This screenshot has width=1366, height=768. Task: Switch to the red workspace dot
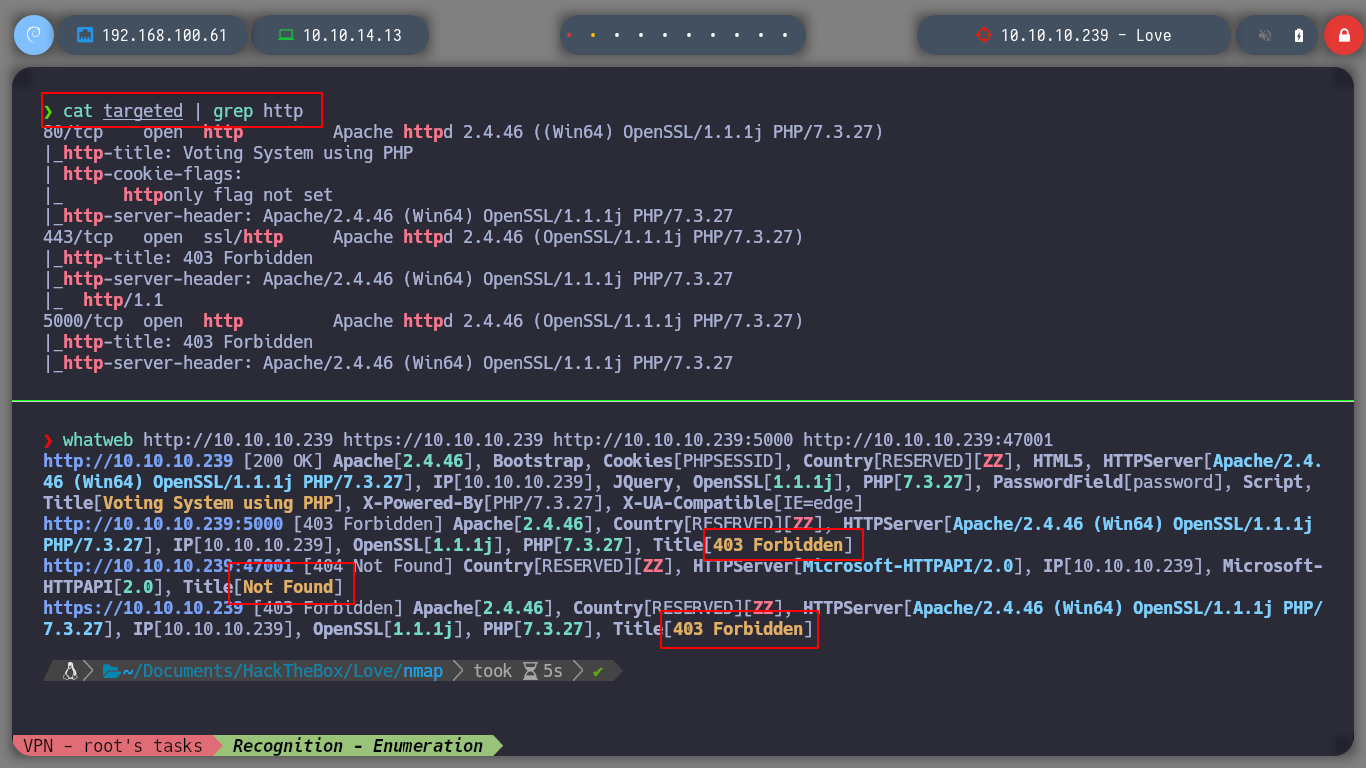click(x=569, y=35)
